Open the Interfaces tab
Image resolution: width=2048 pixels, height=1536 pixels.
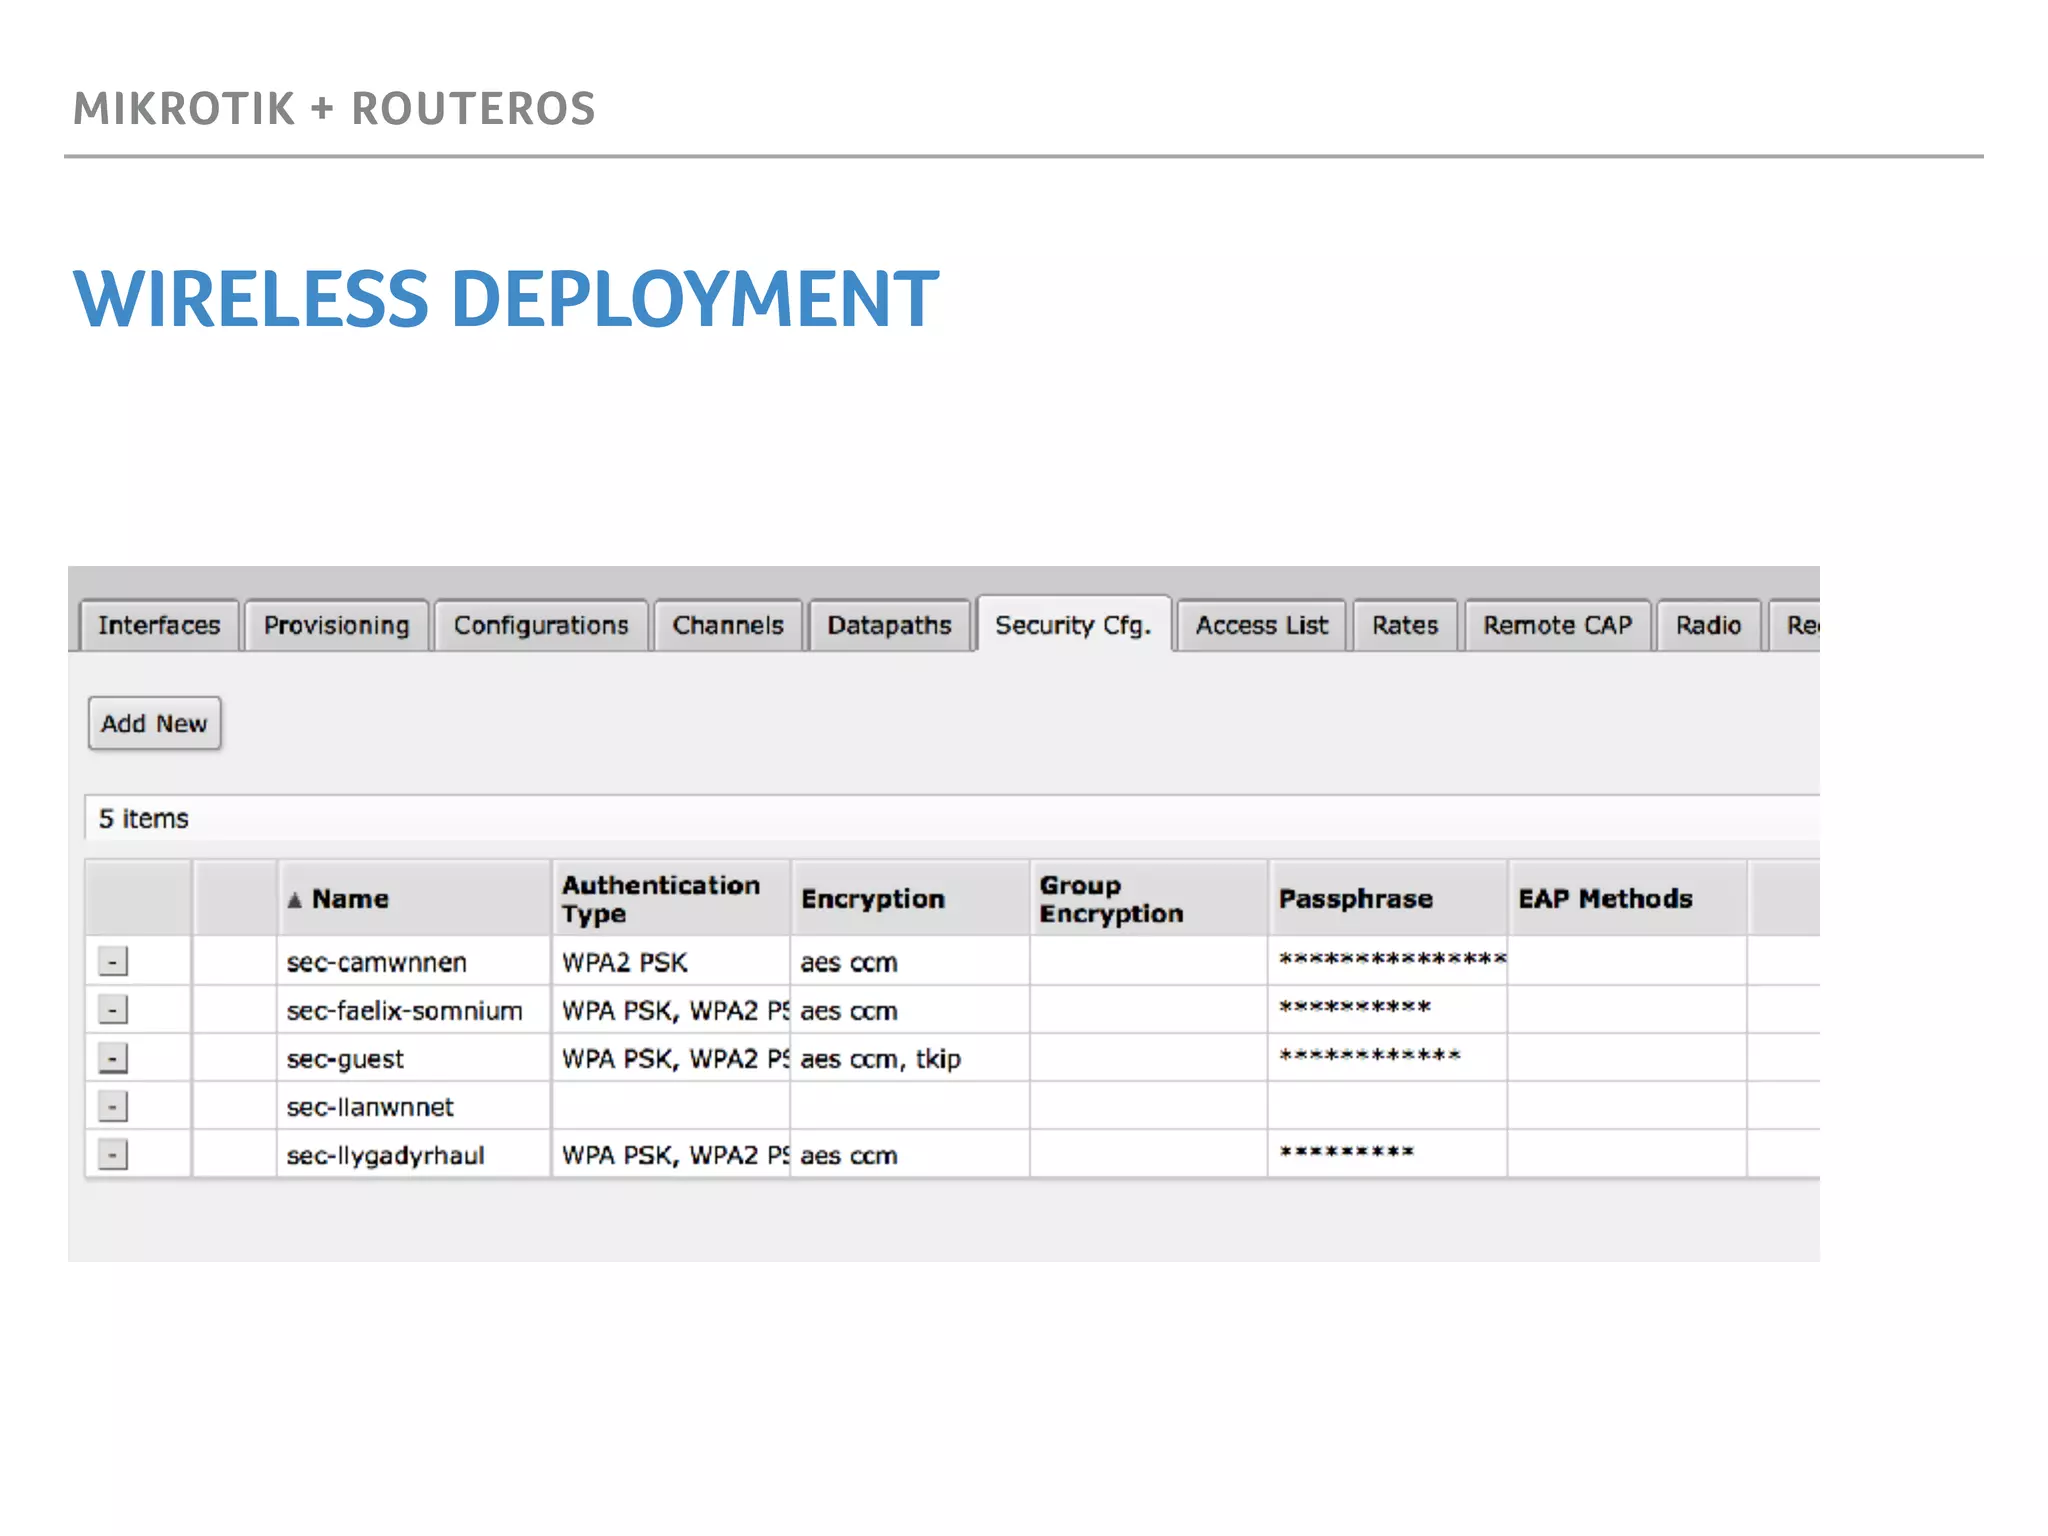(x=159, y=625)
